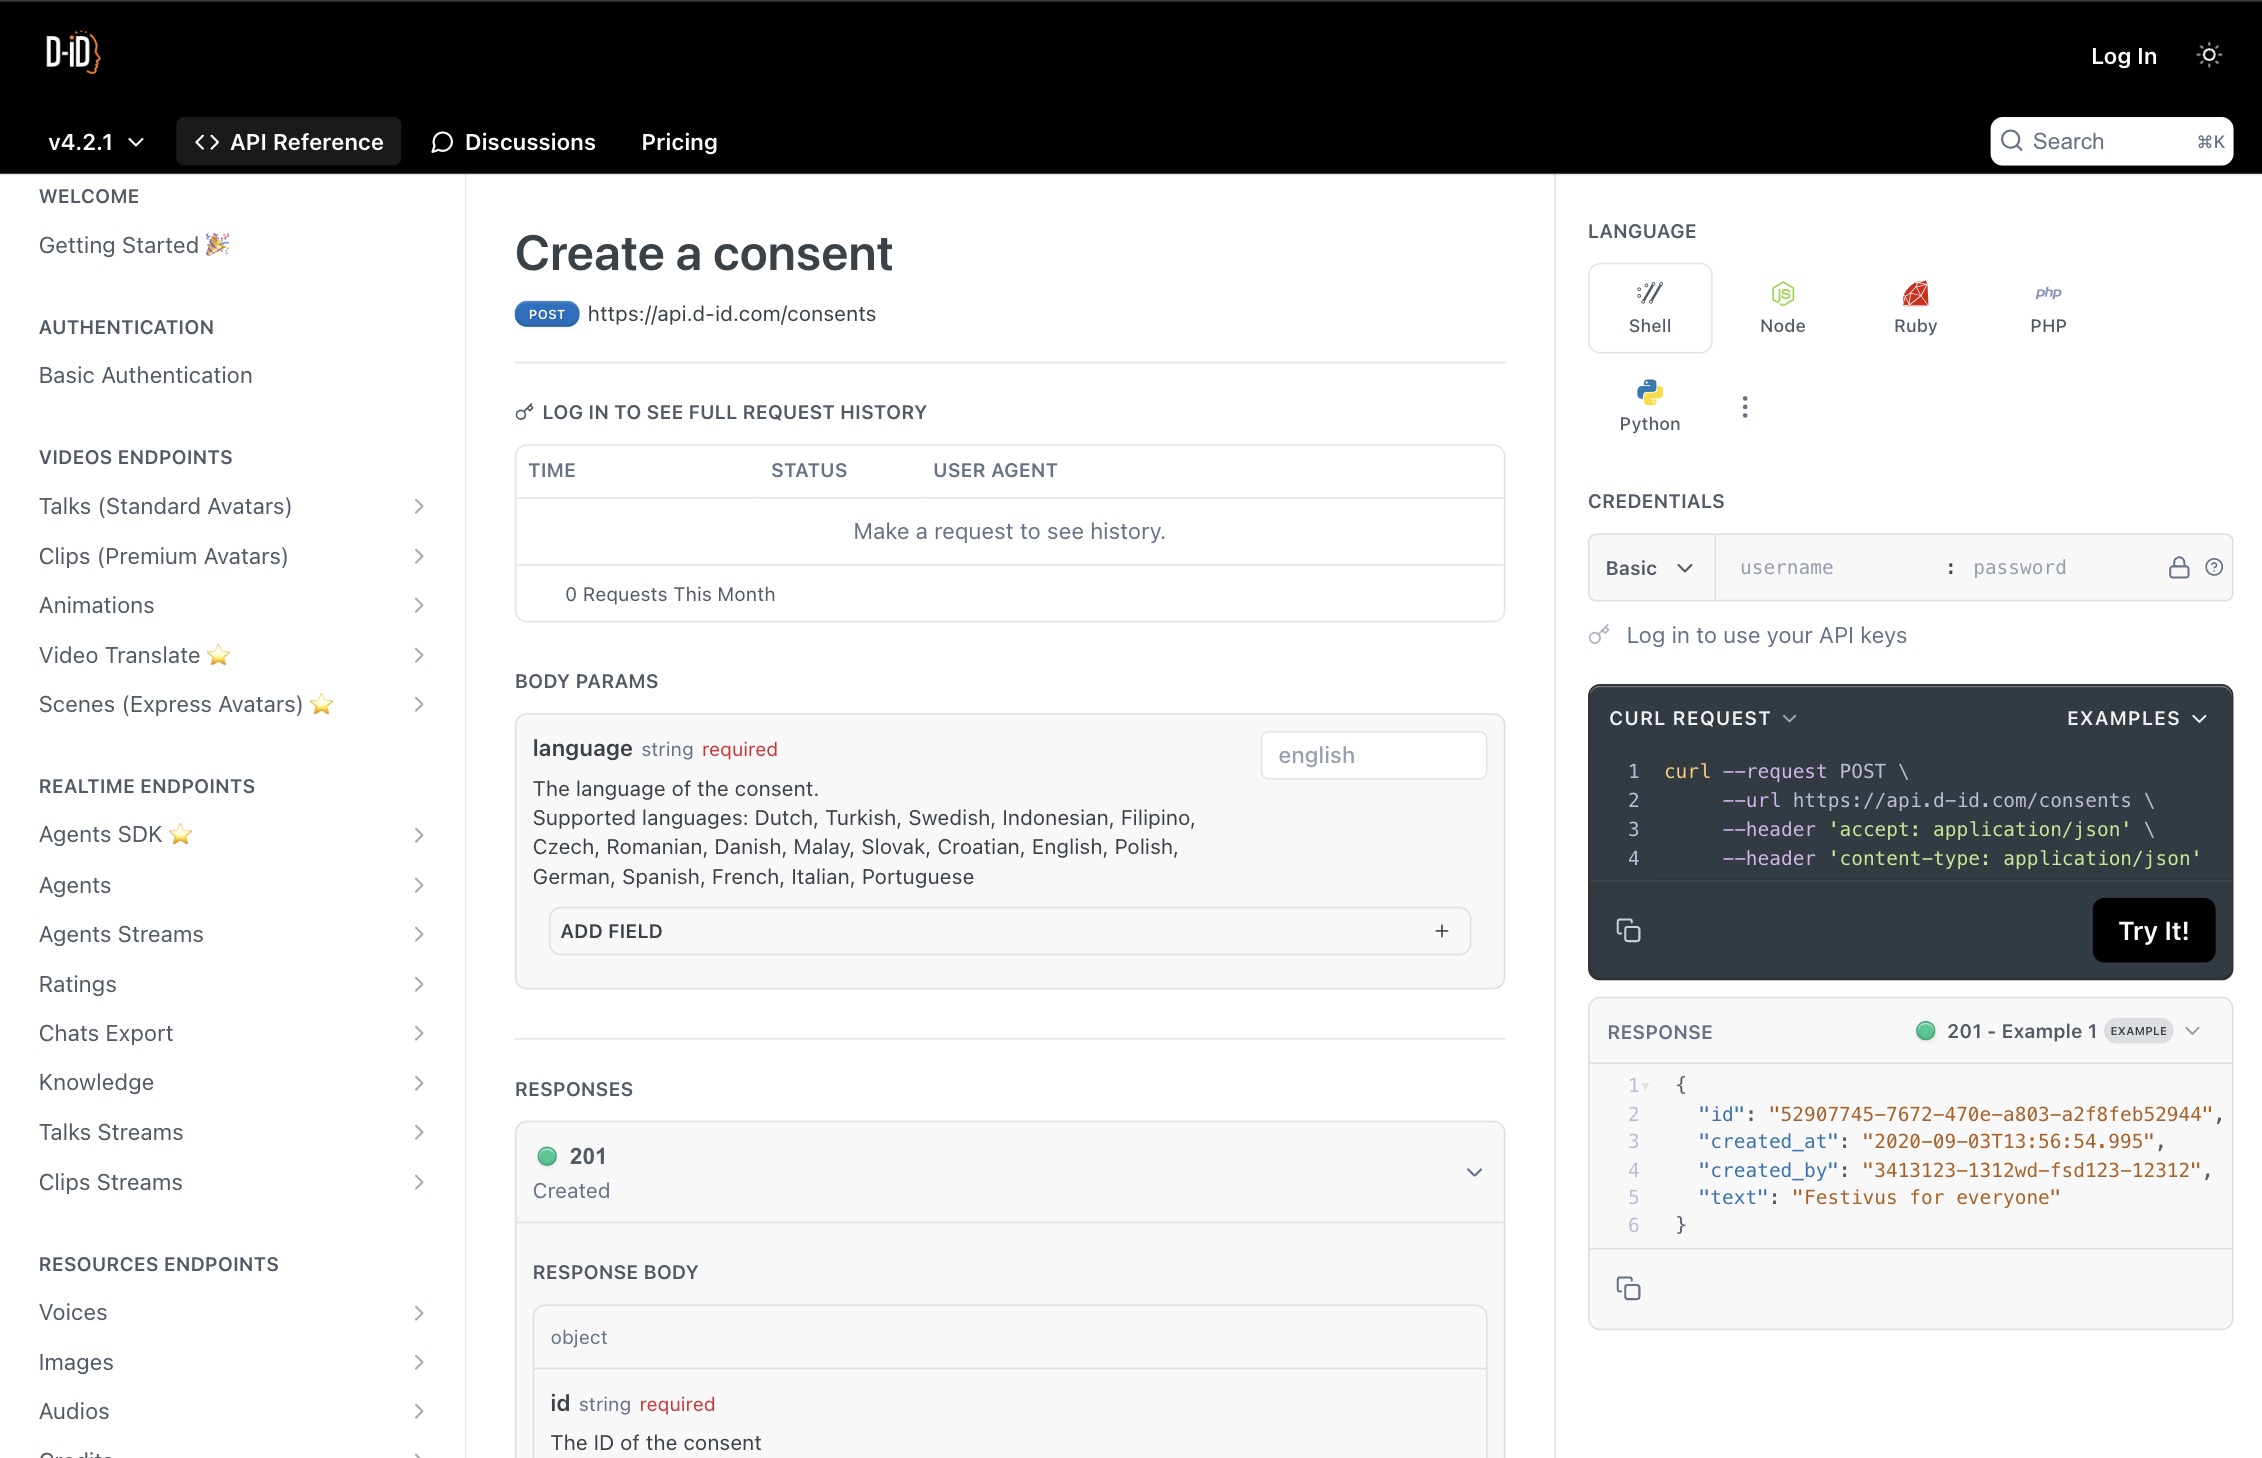This screenshot has height=1458, width=2262.
Task: Copy the cURL request code
Action: [x=1628, y=930]
